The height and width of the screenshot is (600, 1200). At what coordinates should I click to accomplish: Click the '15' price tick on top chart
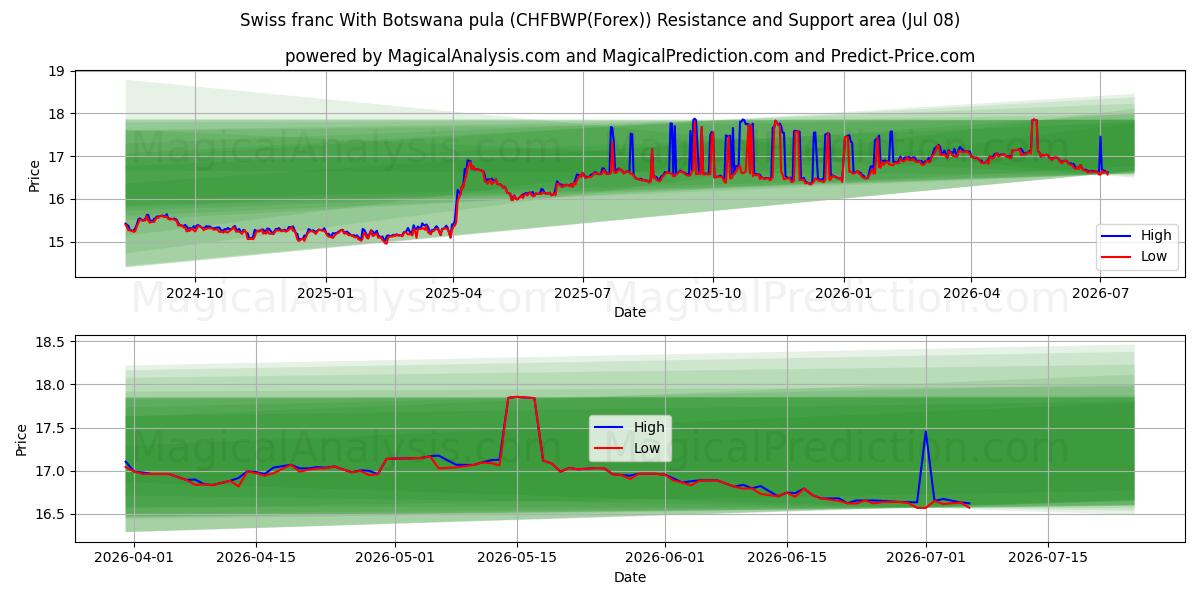point(56,242)
